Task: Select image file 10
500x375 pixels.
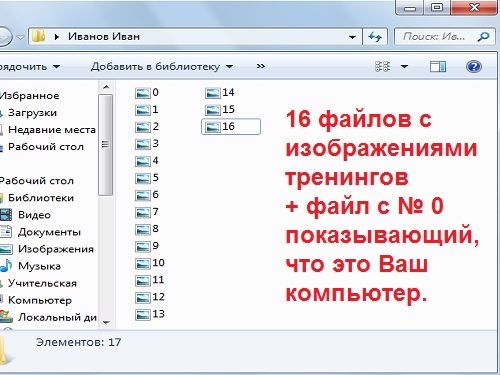Action: click(150, 263)
